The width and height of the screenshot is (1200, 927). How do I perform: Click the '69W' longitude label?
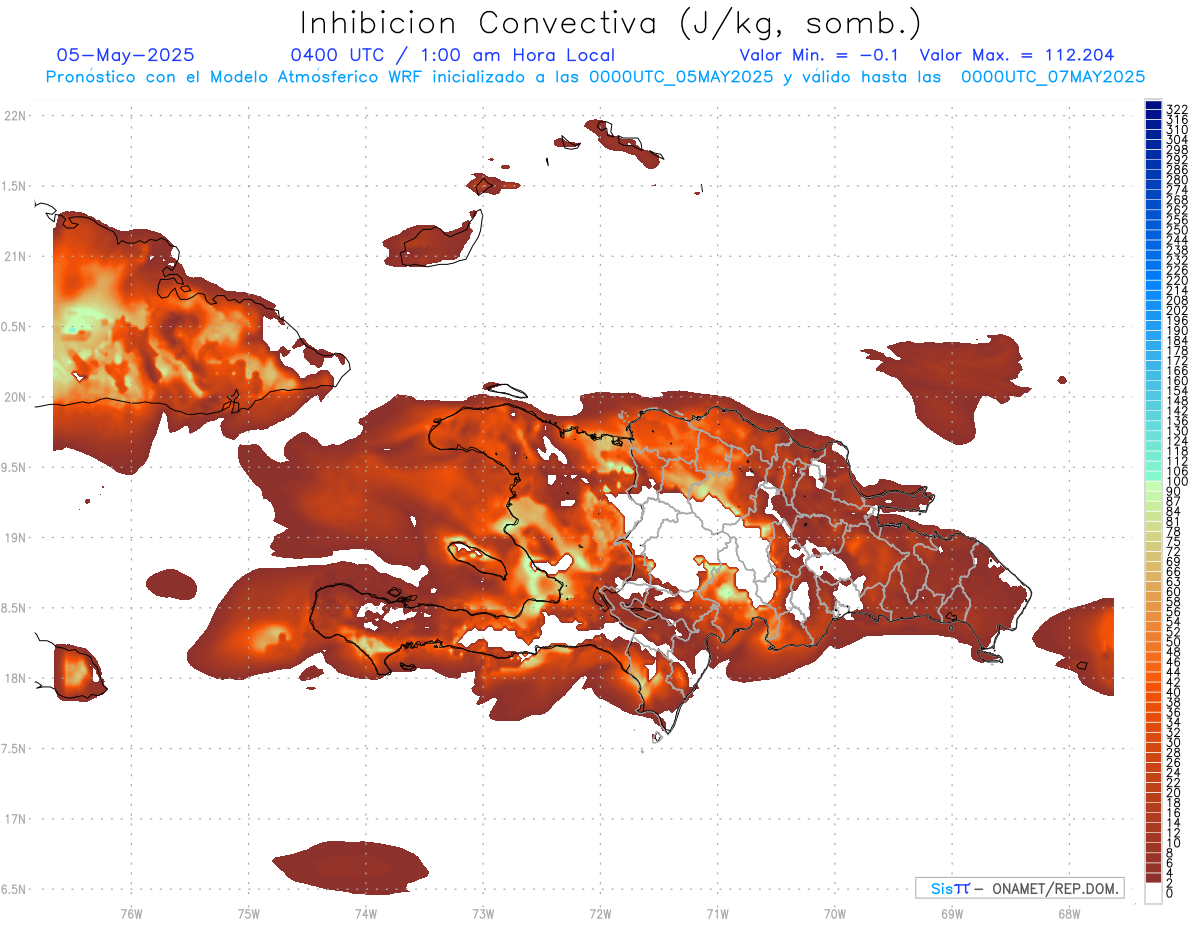[951, 913]
